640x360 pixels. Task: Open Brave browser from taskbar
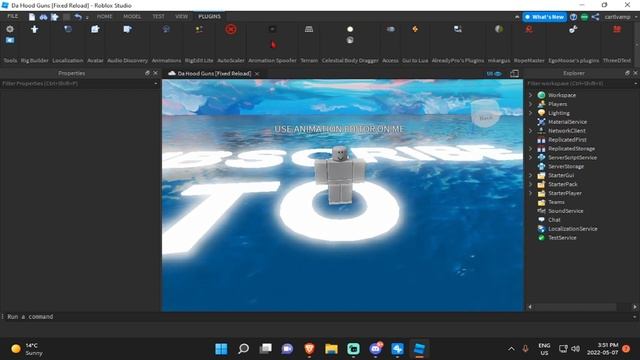[309, 349]
